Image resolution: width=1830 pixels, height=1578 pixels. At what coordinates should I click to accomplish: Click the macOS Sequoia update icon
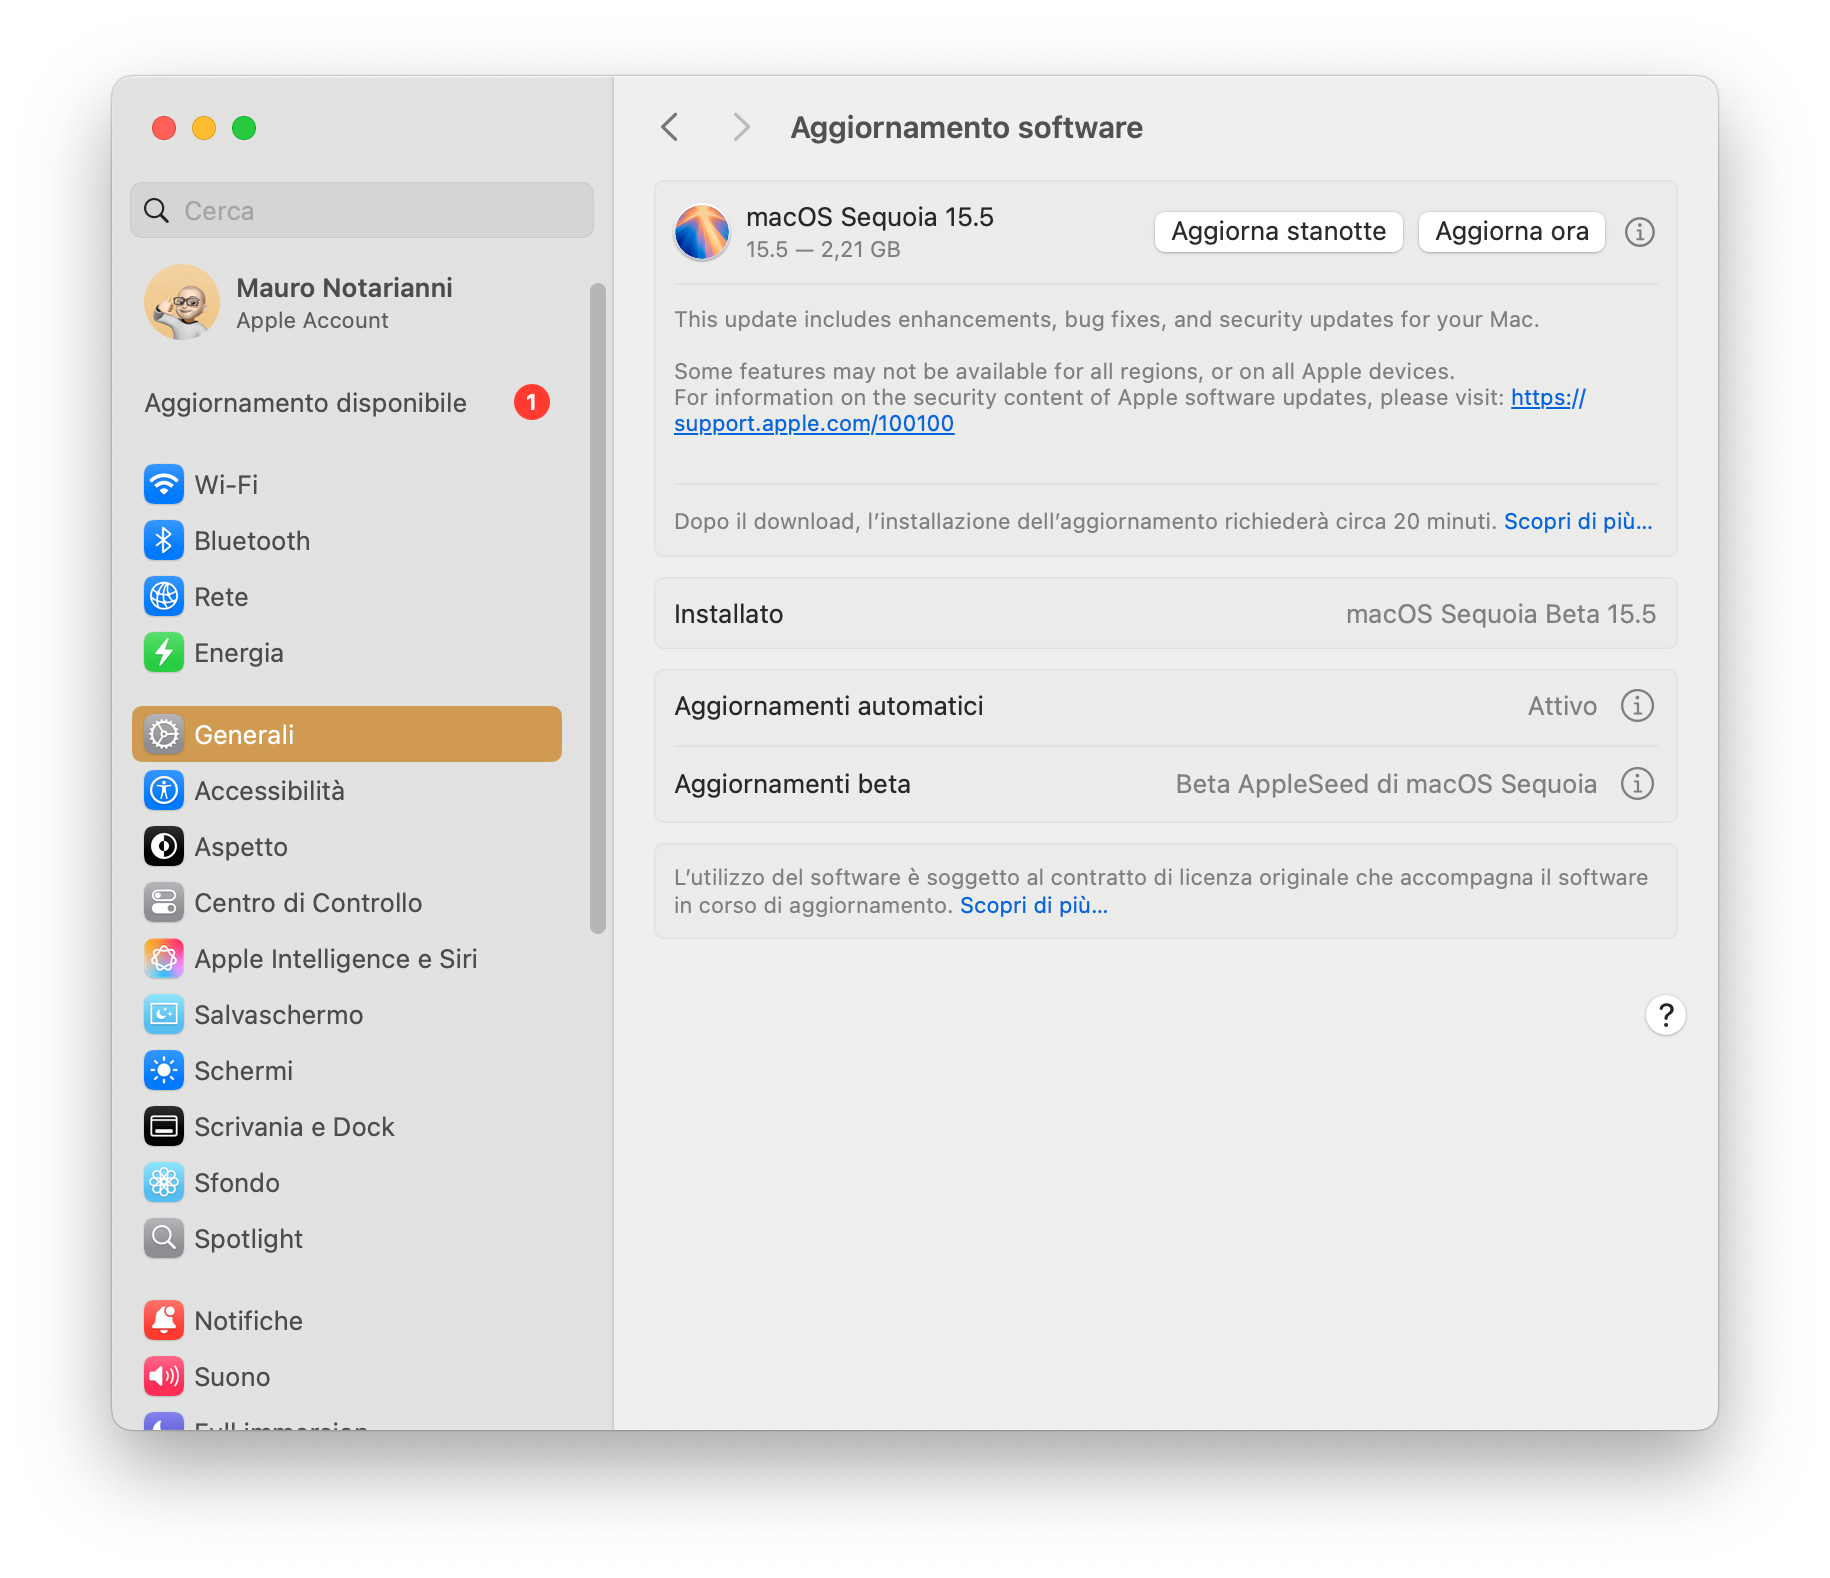point(702,232)
